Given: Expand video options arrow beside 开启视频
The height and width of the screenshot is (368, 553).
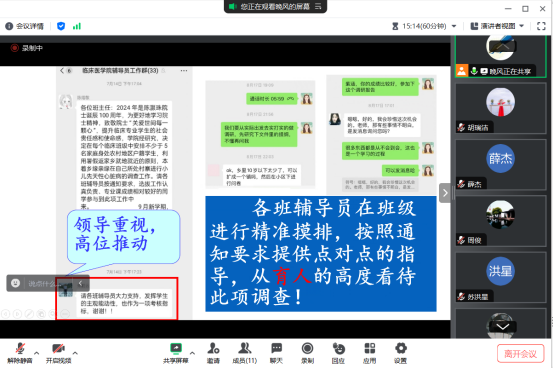Looking at the screenshot, I should pyautogui.click(x=75, y=352).
